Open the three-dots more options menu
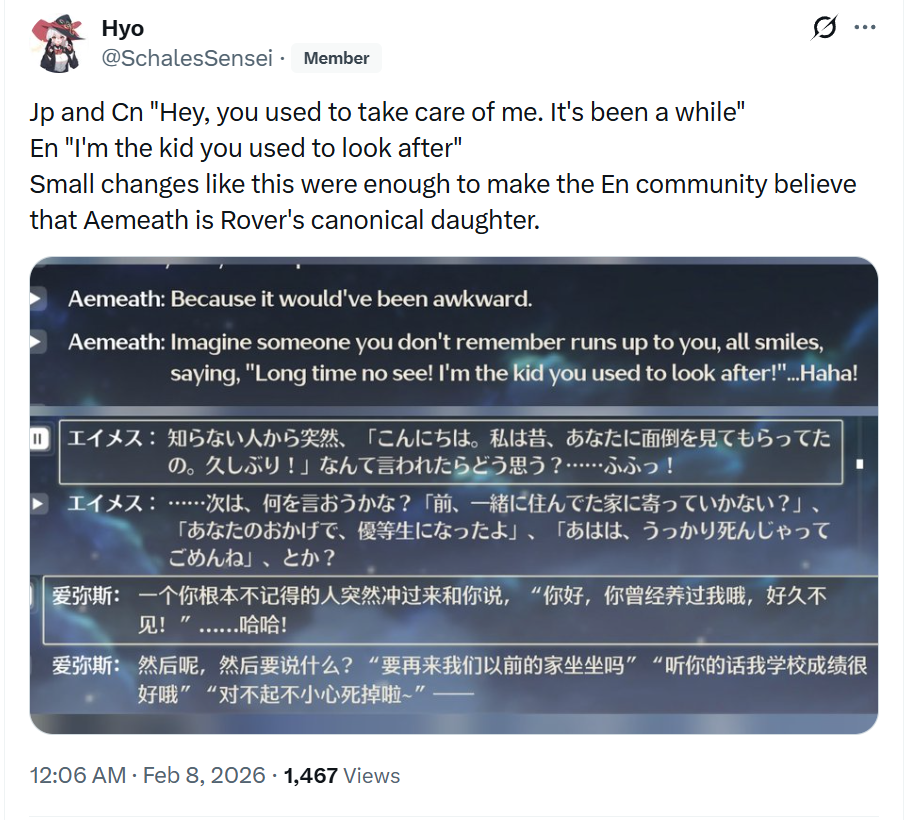 (x=865, y=27)
